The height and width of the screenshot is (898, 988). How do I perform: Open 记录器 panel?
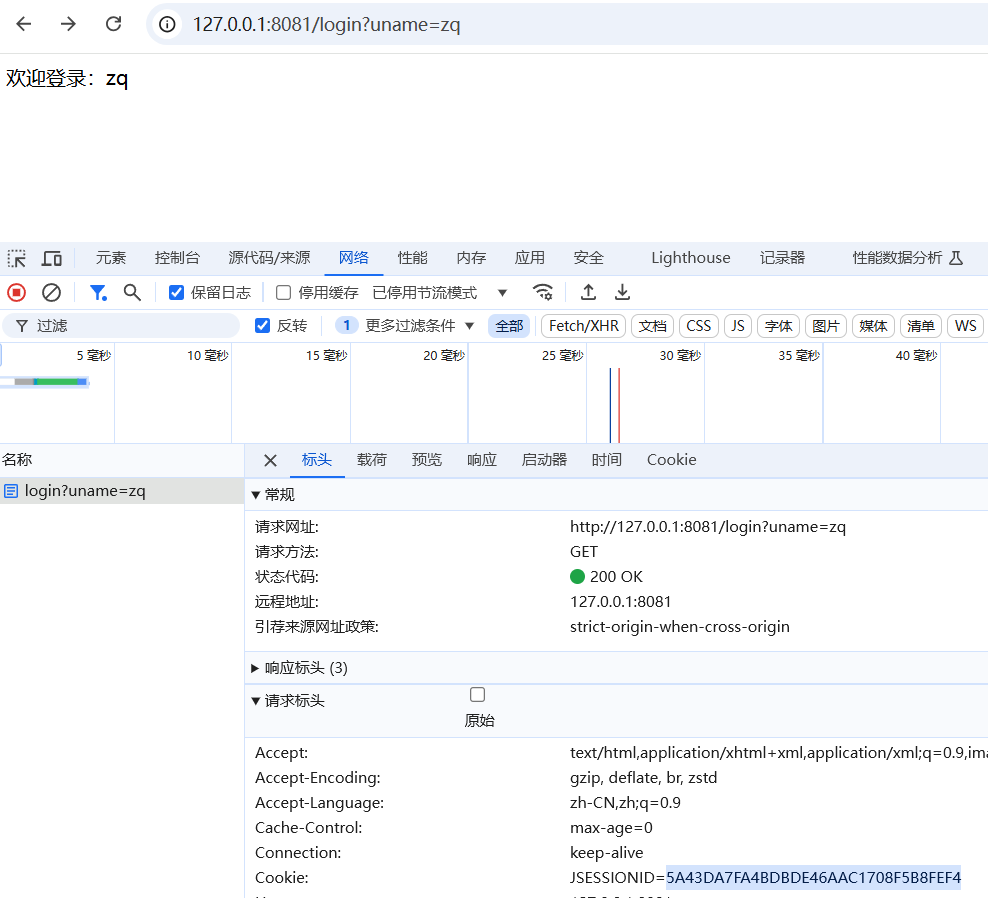pyautogui.click(x=782, y=258)
